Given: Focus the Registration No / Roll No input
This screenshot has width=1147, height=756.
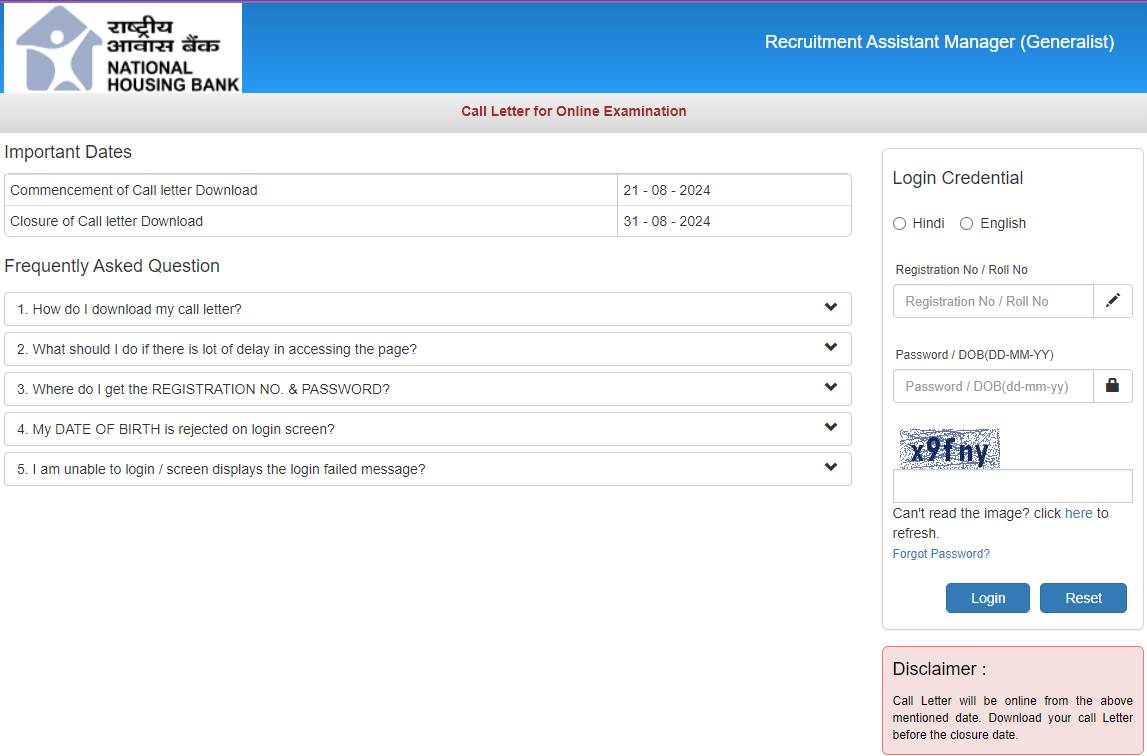Looking at the screenshot, I should coord(993,301).
